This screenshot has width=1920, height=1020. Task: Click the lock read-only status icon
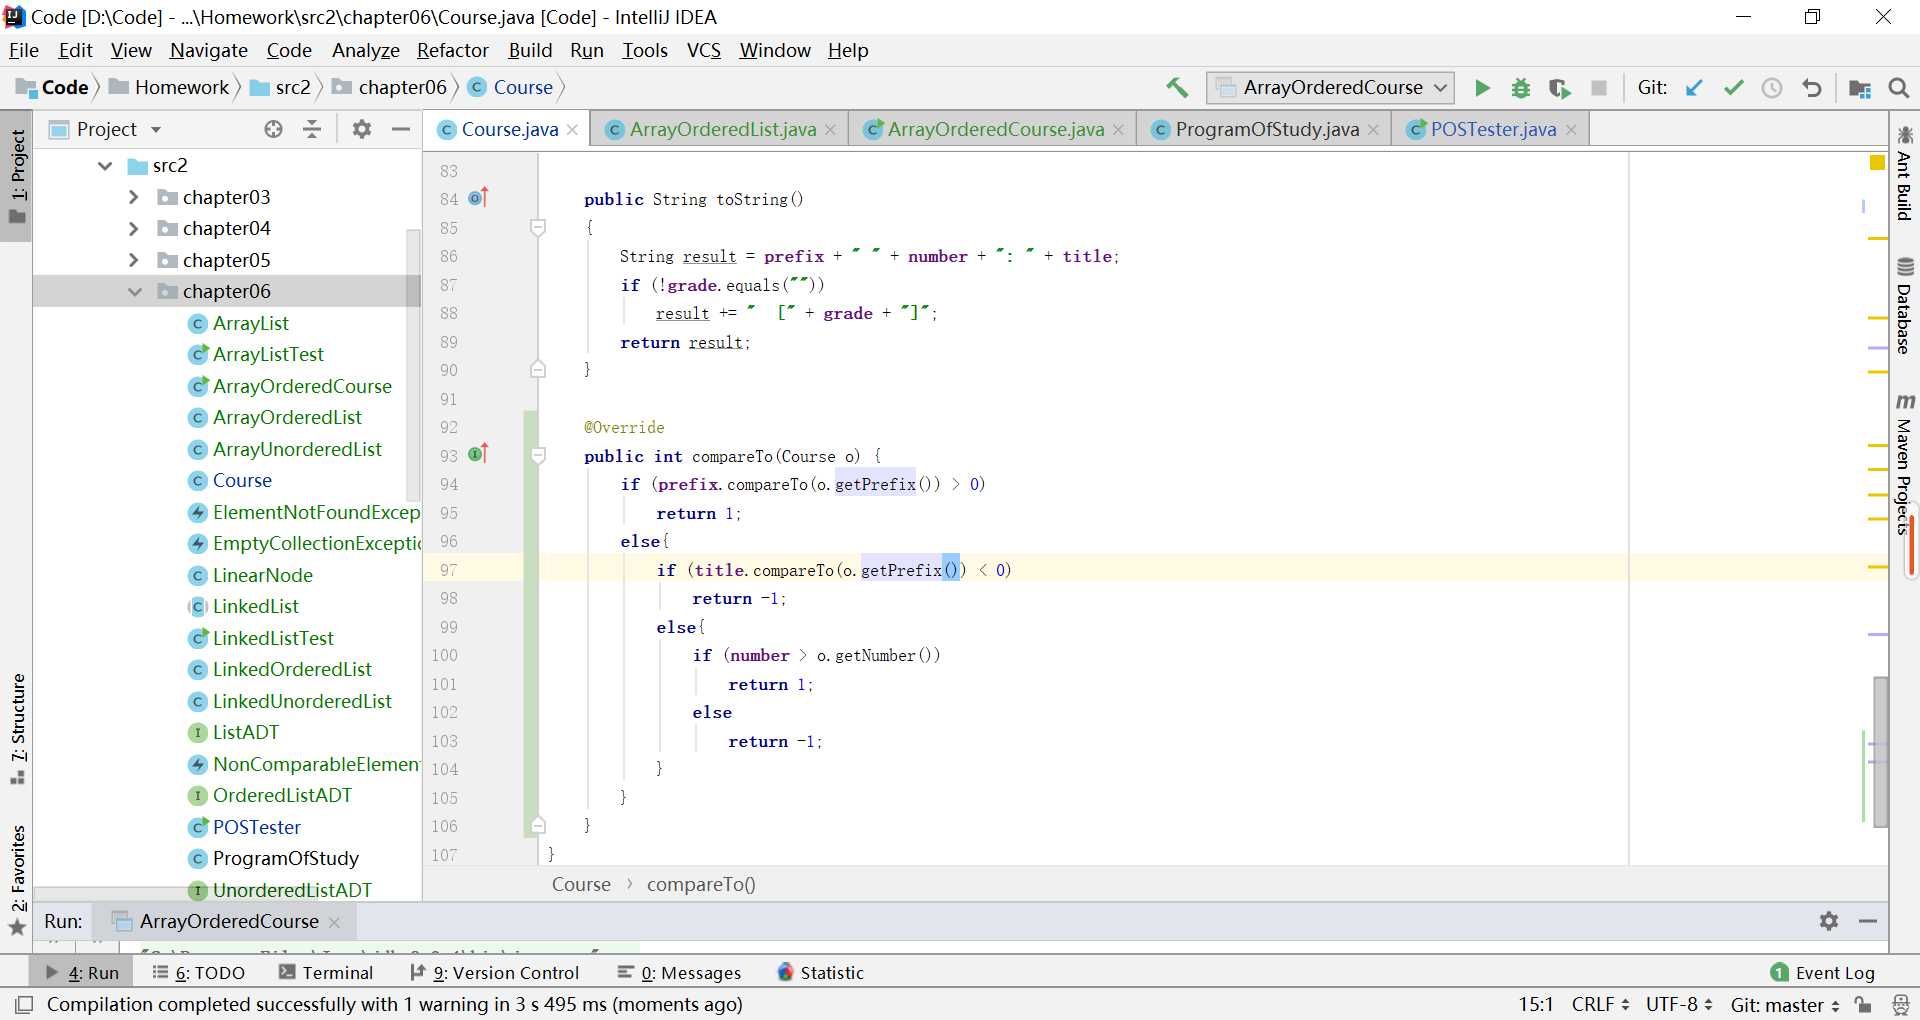(x=1863, y=1004)
